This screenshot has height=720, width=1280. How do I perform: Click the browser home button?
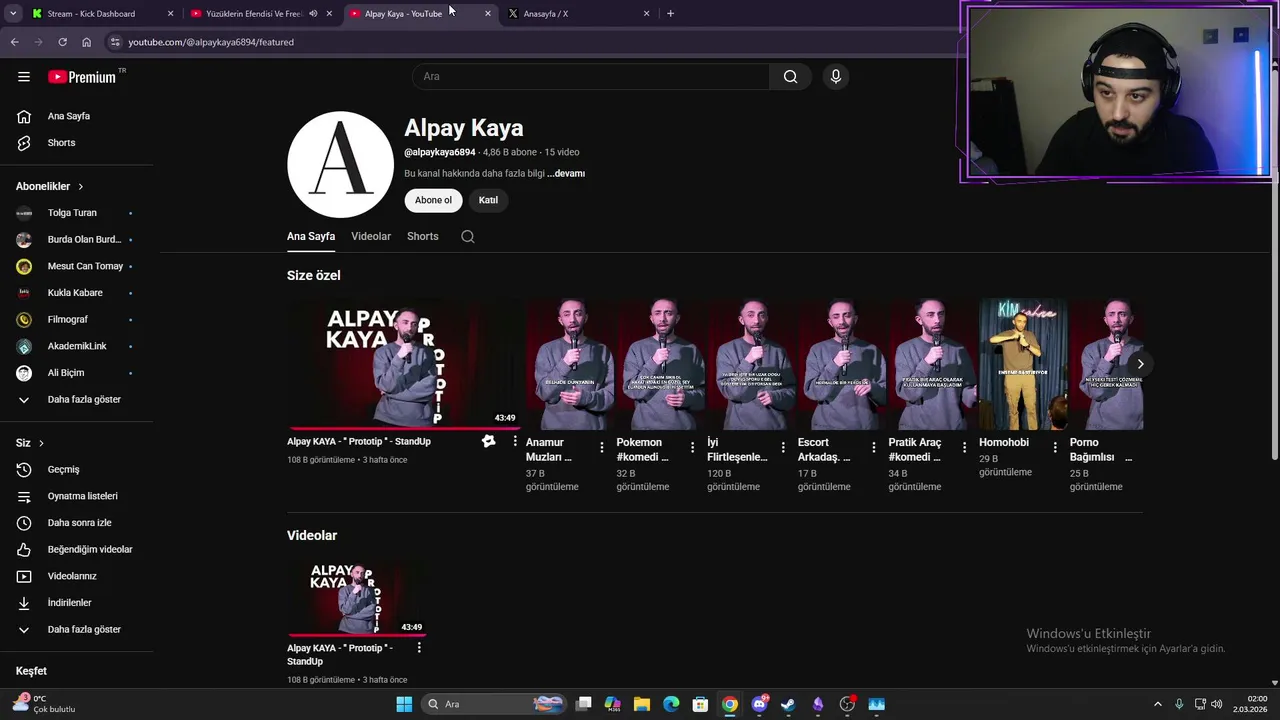click(87, 42)
